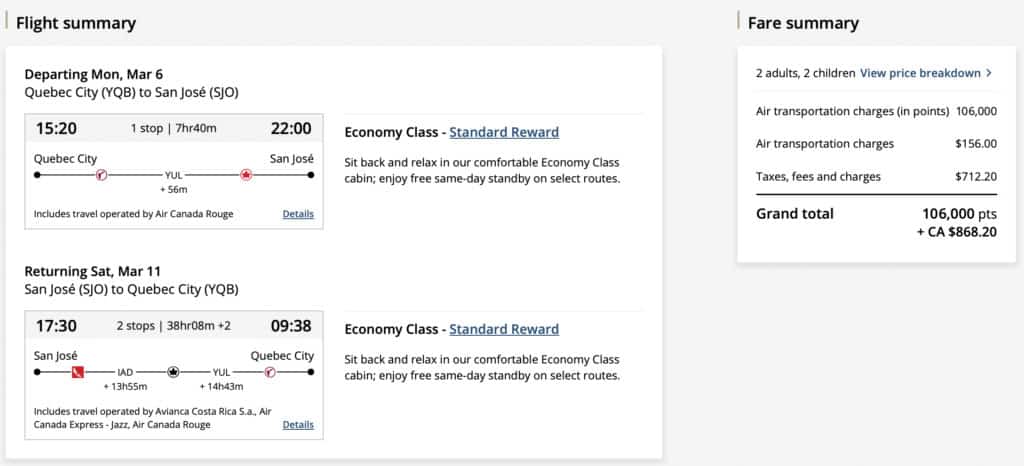Open Standard Reward link for the departing flight

tap(504, 132)
